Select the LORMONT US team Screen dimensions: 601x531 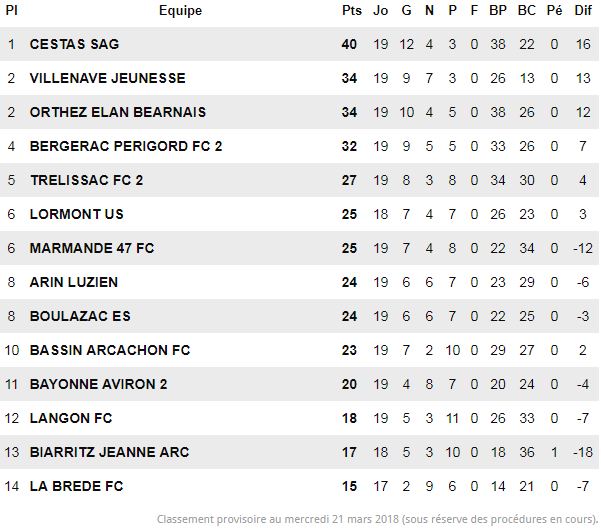77,214
